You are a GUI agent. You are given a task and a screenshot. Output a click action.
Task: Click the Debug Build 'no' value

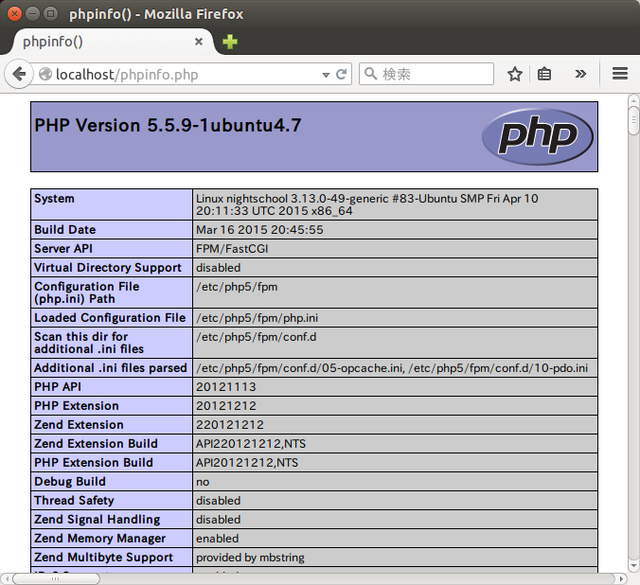(x=202, y=482)
